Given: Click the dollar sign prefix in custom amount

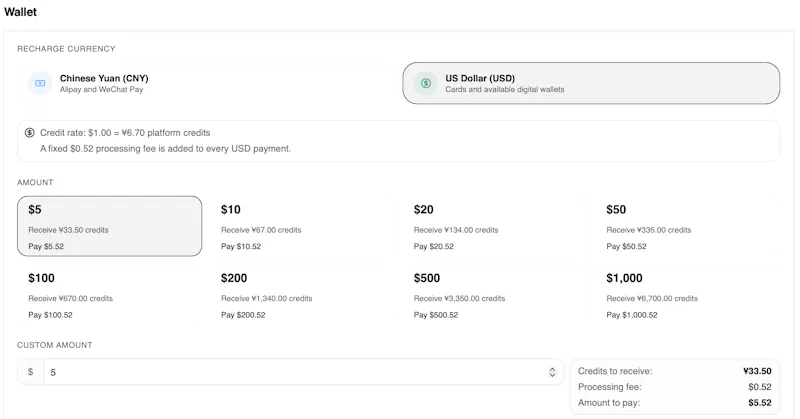Looking at the screenshot, I should click(x=31, y=372).
